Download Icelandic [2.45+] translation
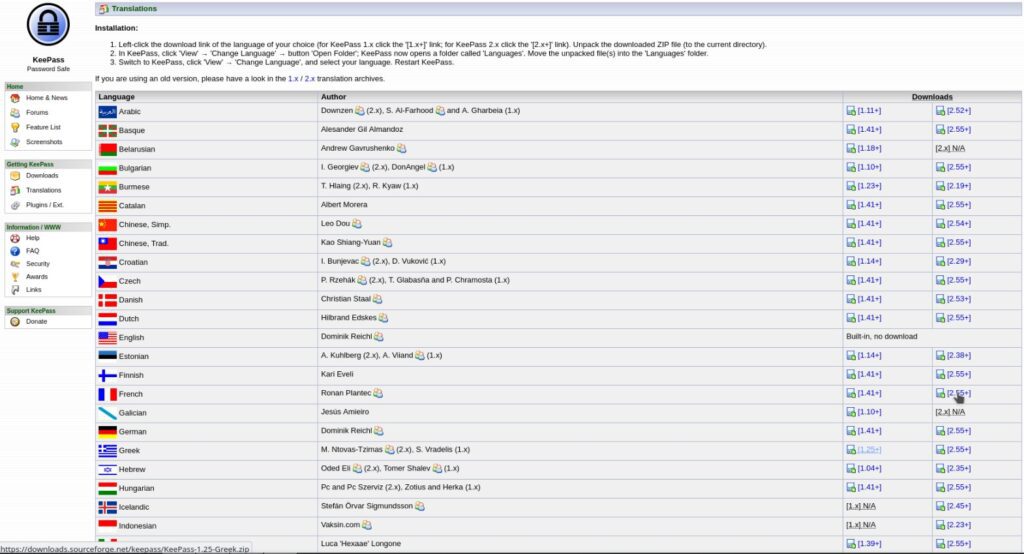Image resolution: width=1024 pixels, height=554 pixels. [x=959, y=506]
